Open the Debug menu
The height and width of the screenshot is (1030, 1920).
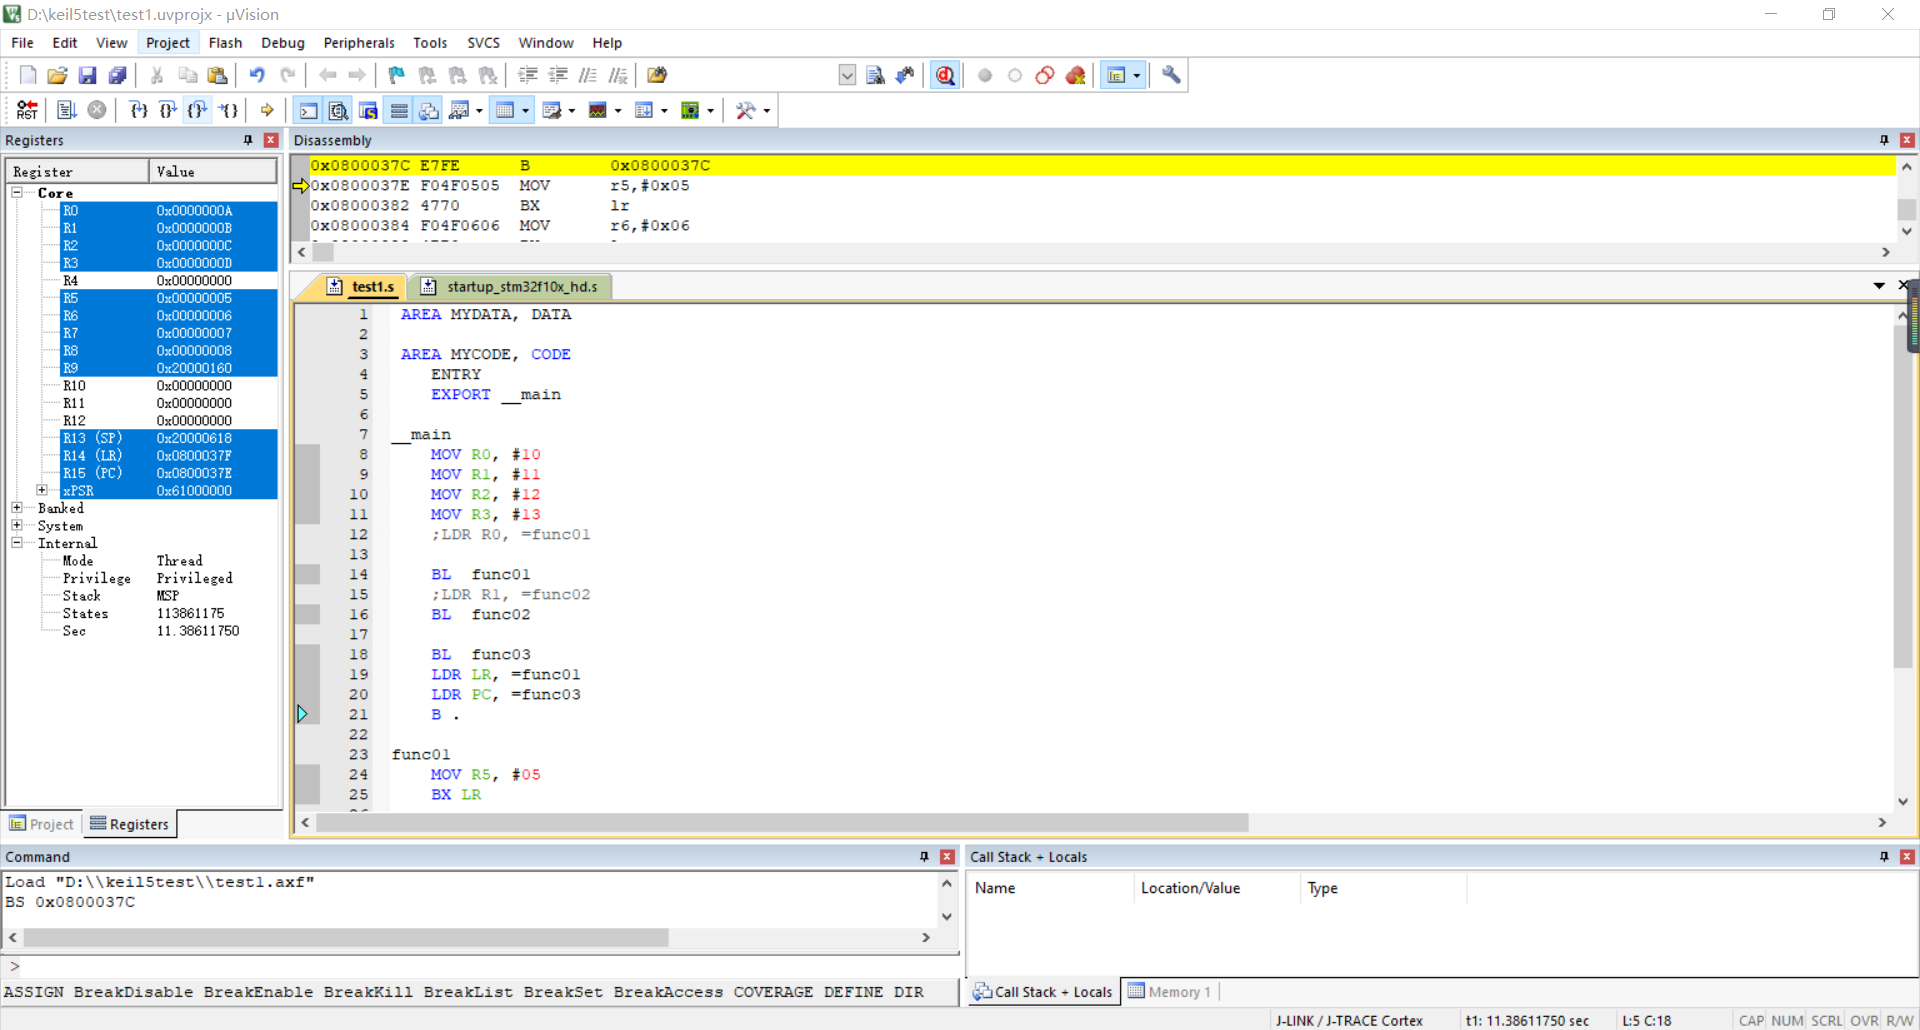click(283, 42)
